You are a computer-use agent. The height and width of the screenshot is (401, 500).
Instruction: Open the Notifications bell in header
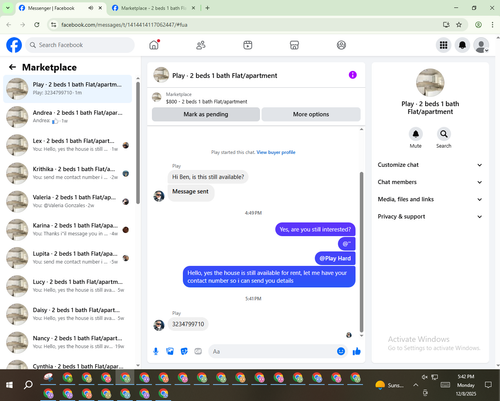(x=462, y=45)
